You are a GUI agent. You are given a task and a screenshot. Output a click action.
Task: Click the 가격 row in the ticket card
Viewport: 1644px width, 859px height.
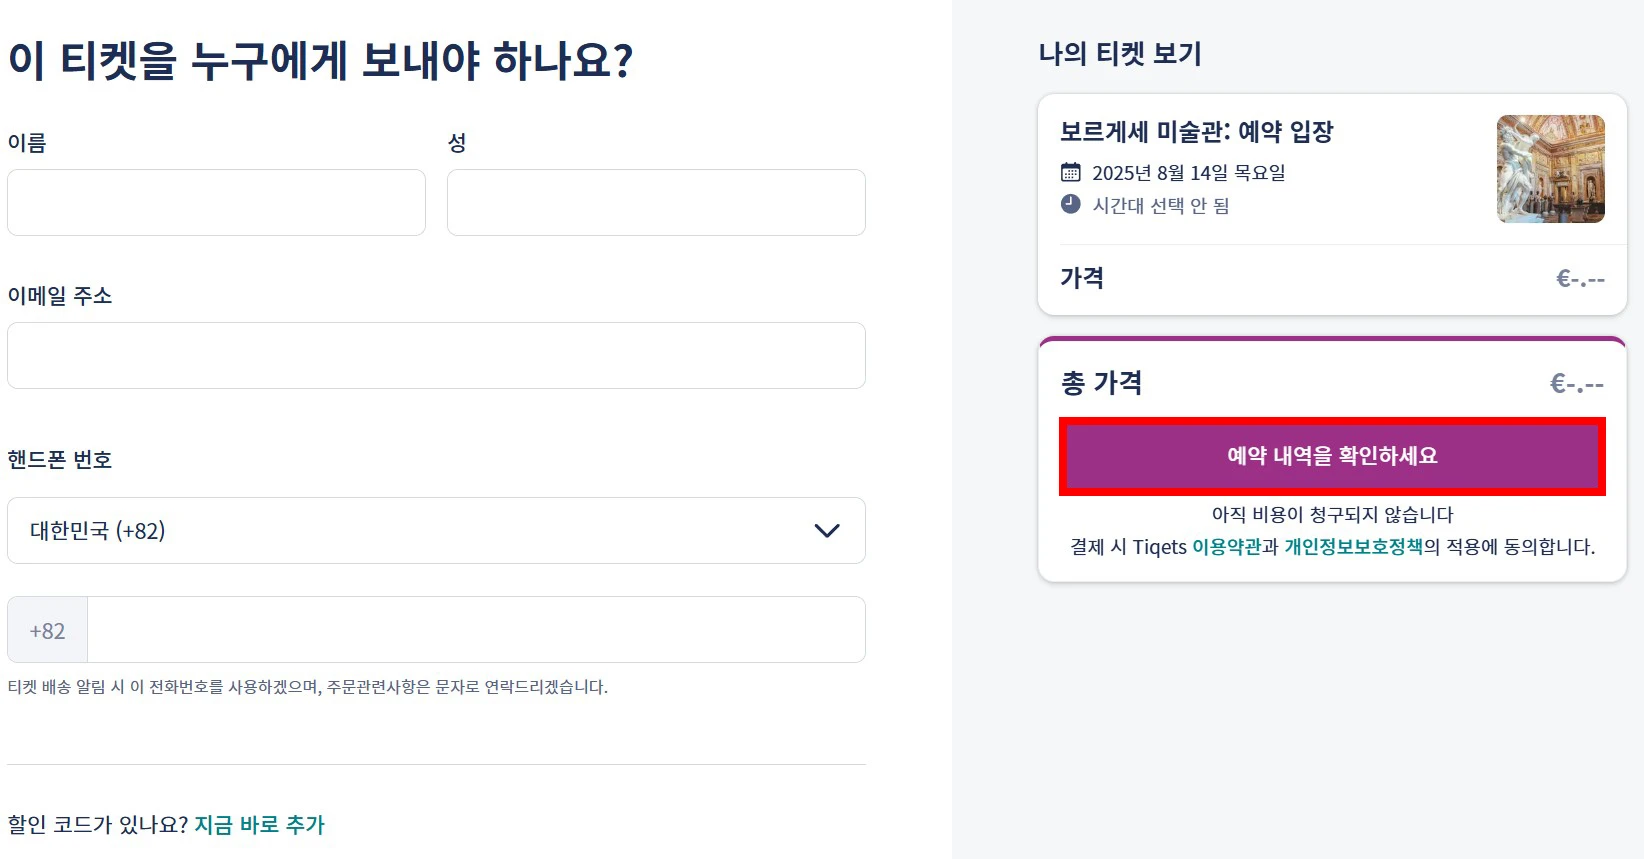point(1082,278)
